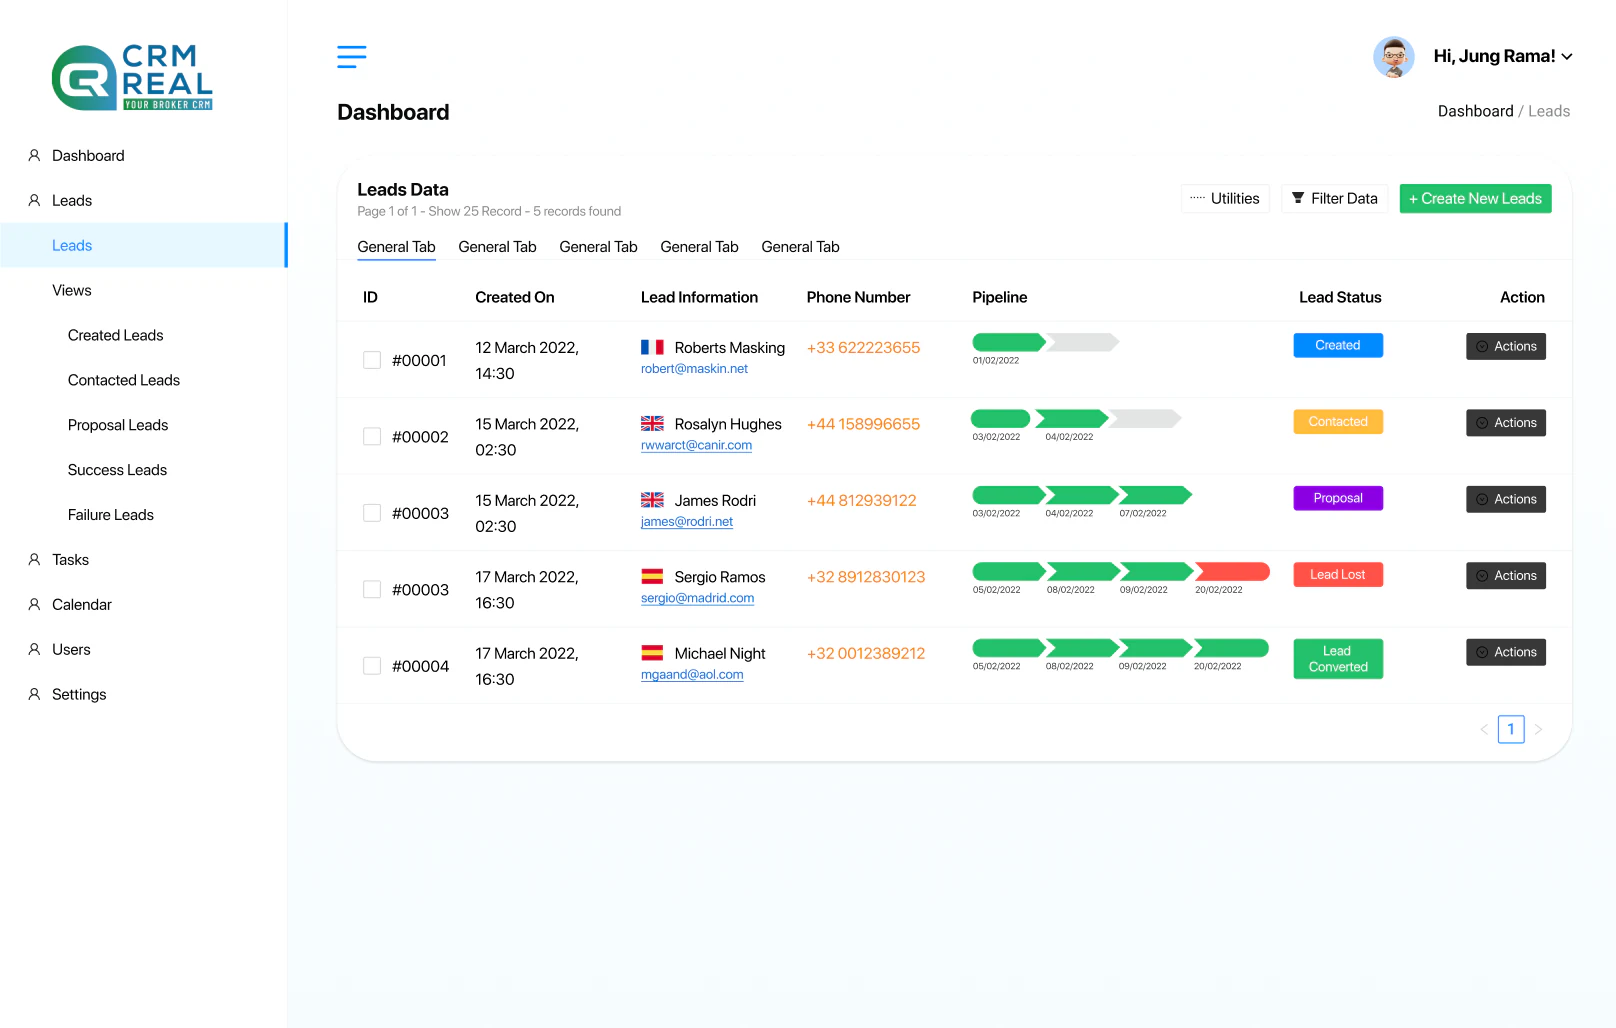
Task: Click the Spain flag by Michael Night
Action: (x=652, y=653)
